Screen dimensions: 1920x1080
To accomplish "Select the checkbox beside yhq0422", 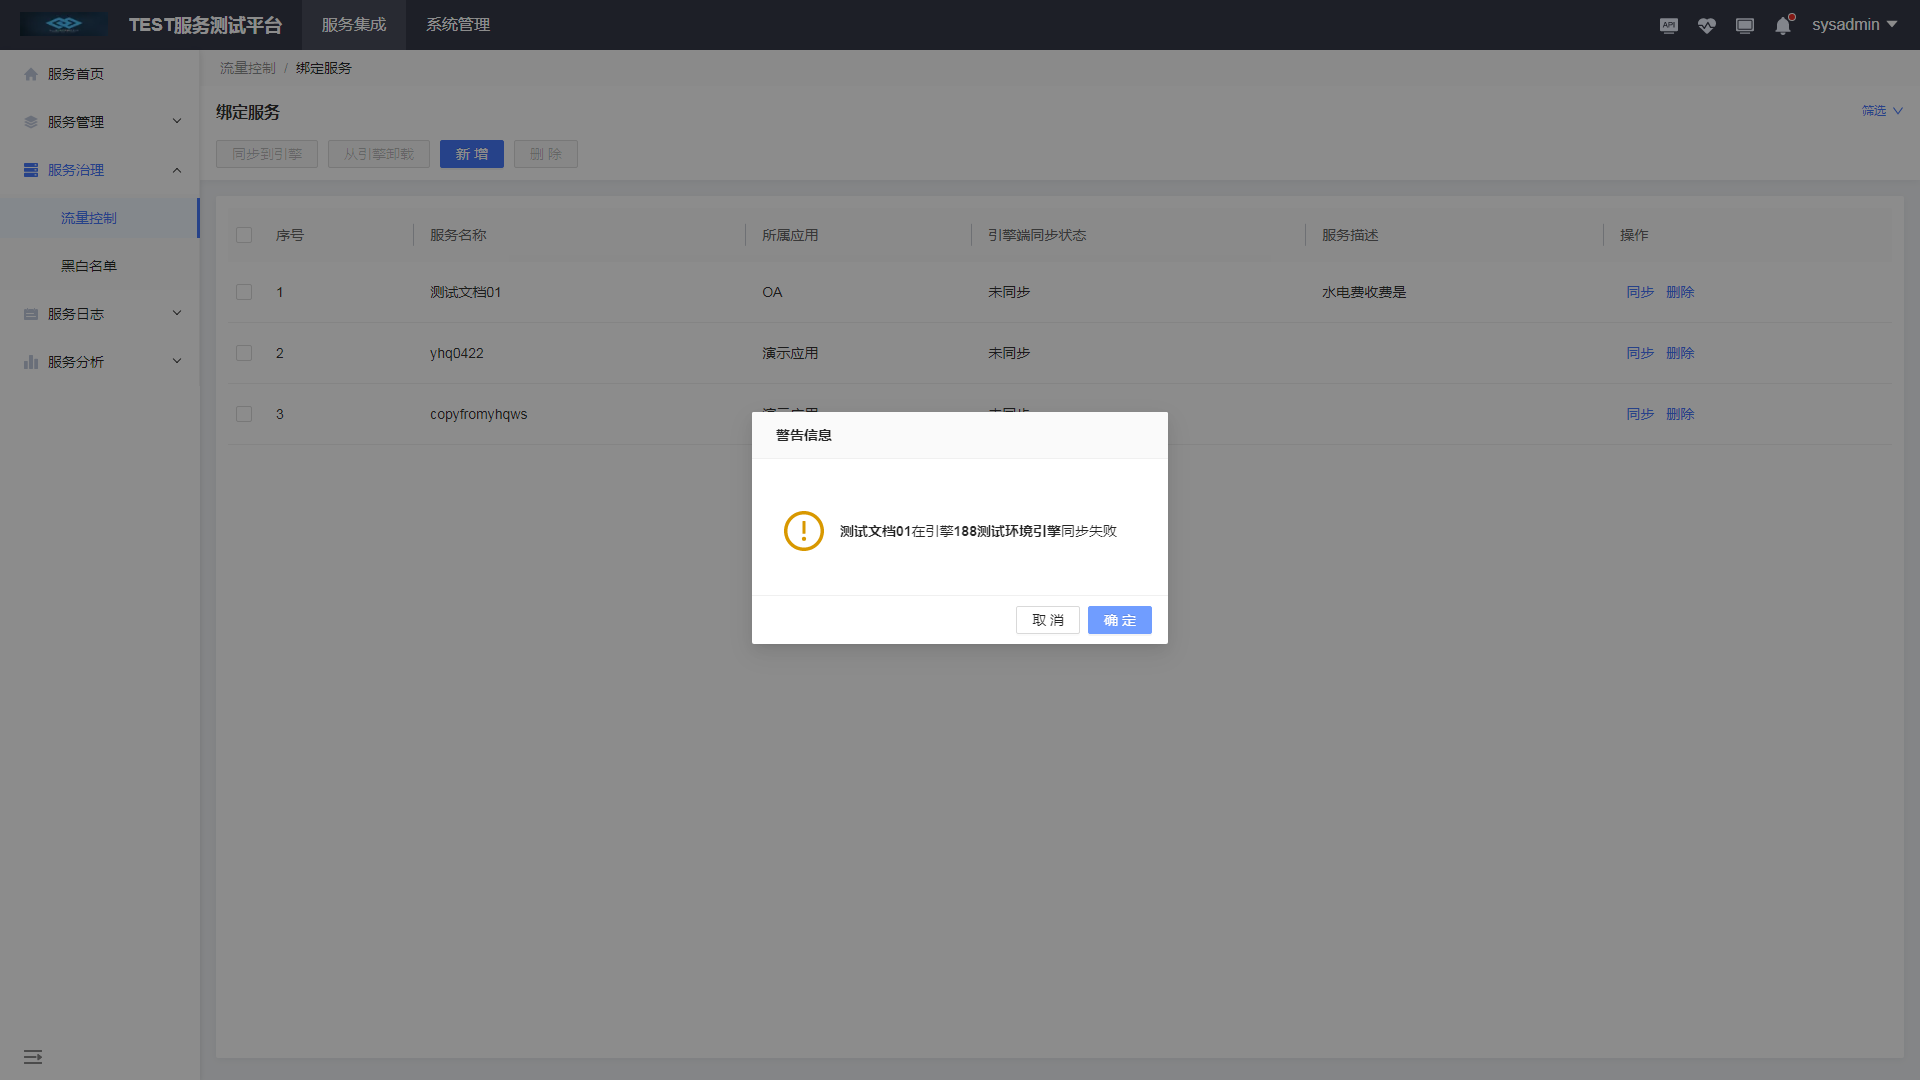I will [x=244, y=353].
